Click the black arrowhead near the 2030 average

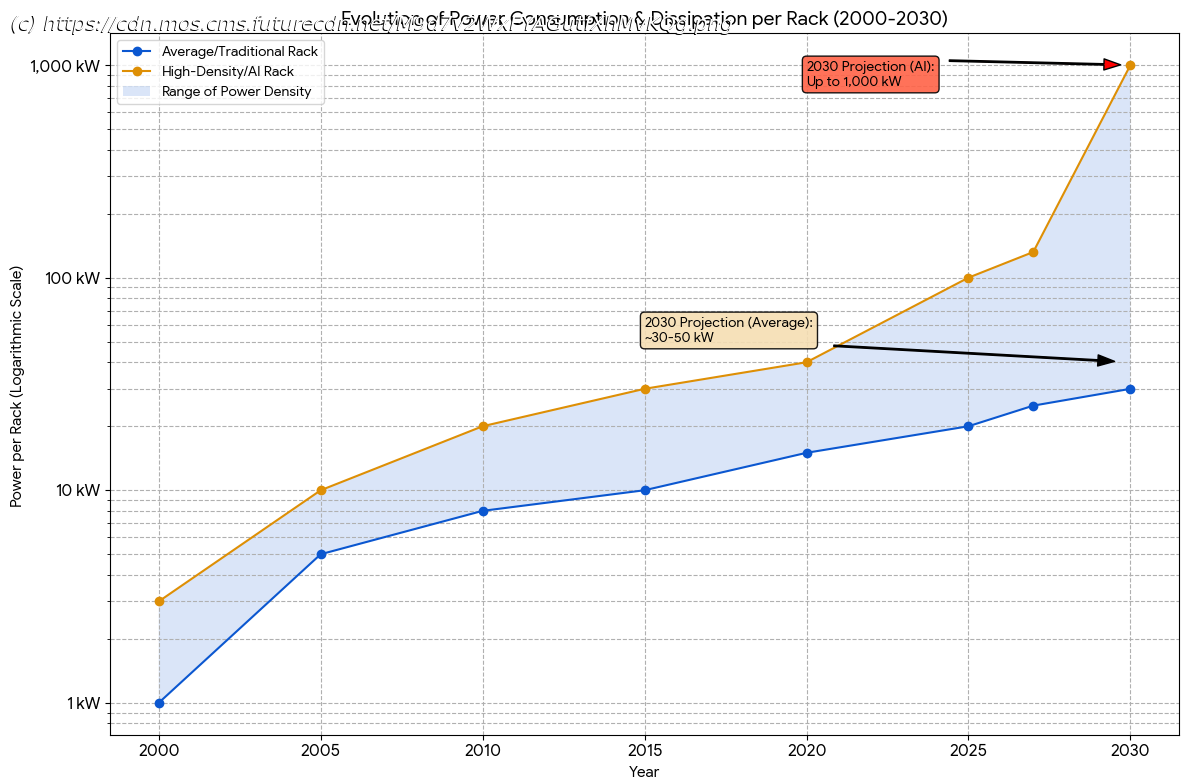click(1105, 360)
